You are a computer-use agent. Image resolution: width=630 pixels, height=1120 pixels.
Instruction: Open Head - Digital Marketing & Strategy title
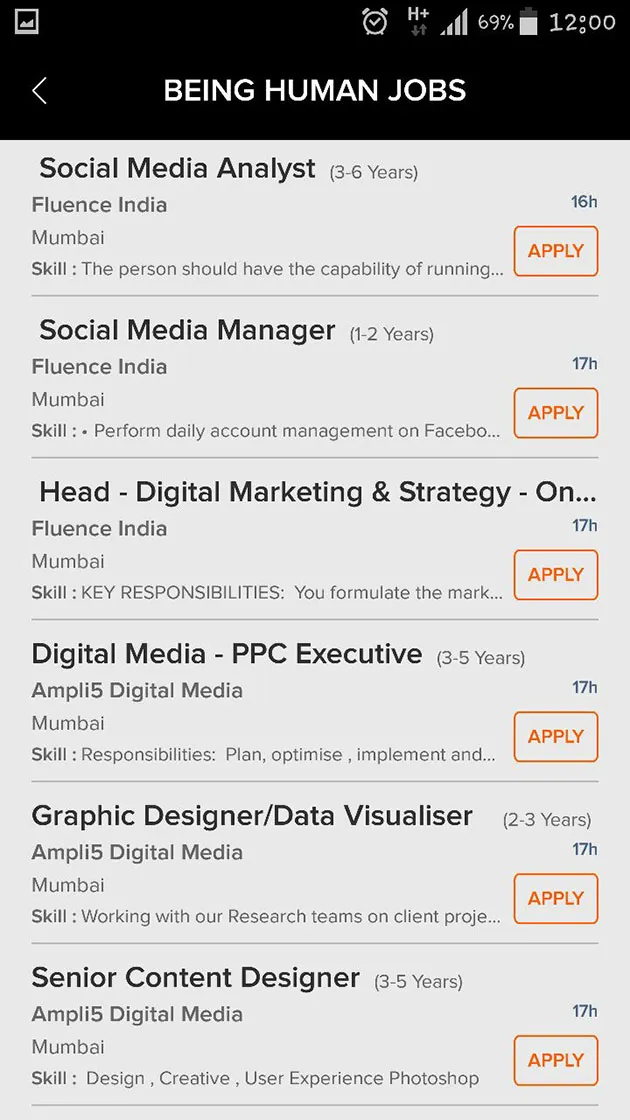pyautogui.click(x=318, y=493)
